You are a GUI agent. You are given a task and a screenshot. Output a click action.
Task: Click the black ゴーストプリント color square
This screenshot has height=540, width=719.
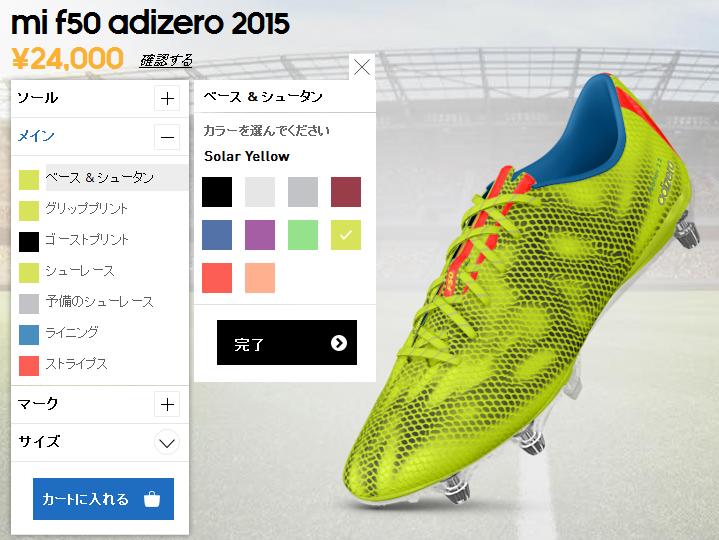click(x=29, y=242)
